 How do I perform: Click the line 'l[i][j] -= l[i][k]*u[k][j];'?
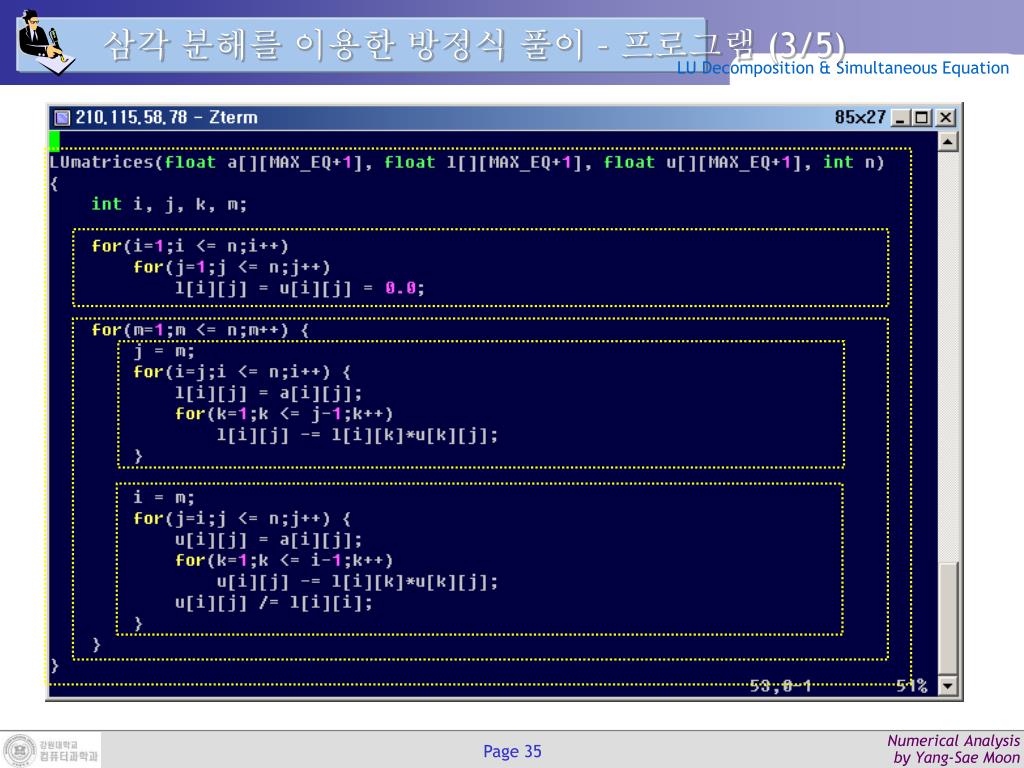(357, 435)
